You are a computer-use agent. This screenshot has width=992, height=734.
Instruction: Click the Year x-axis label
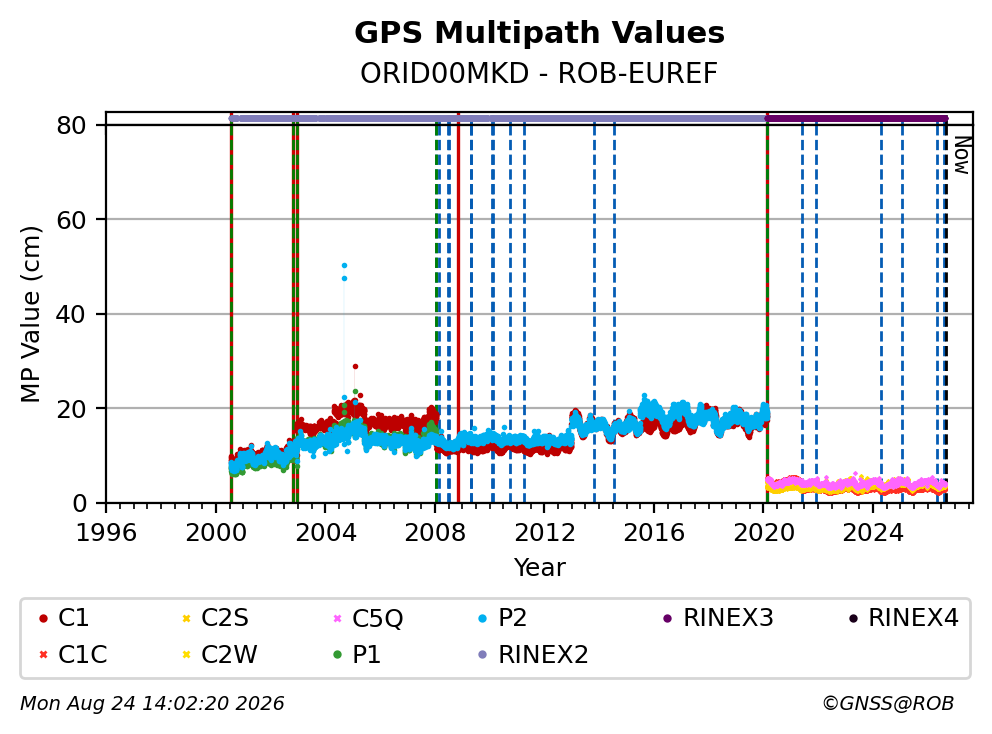539,568
